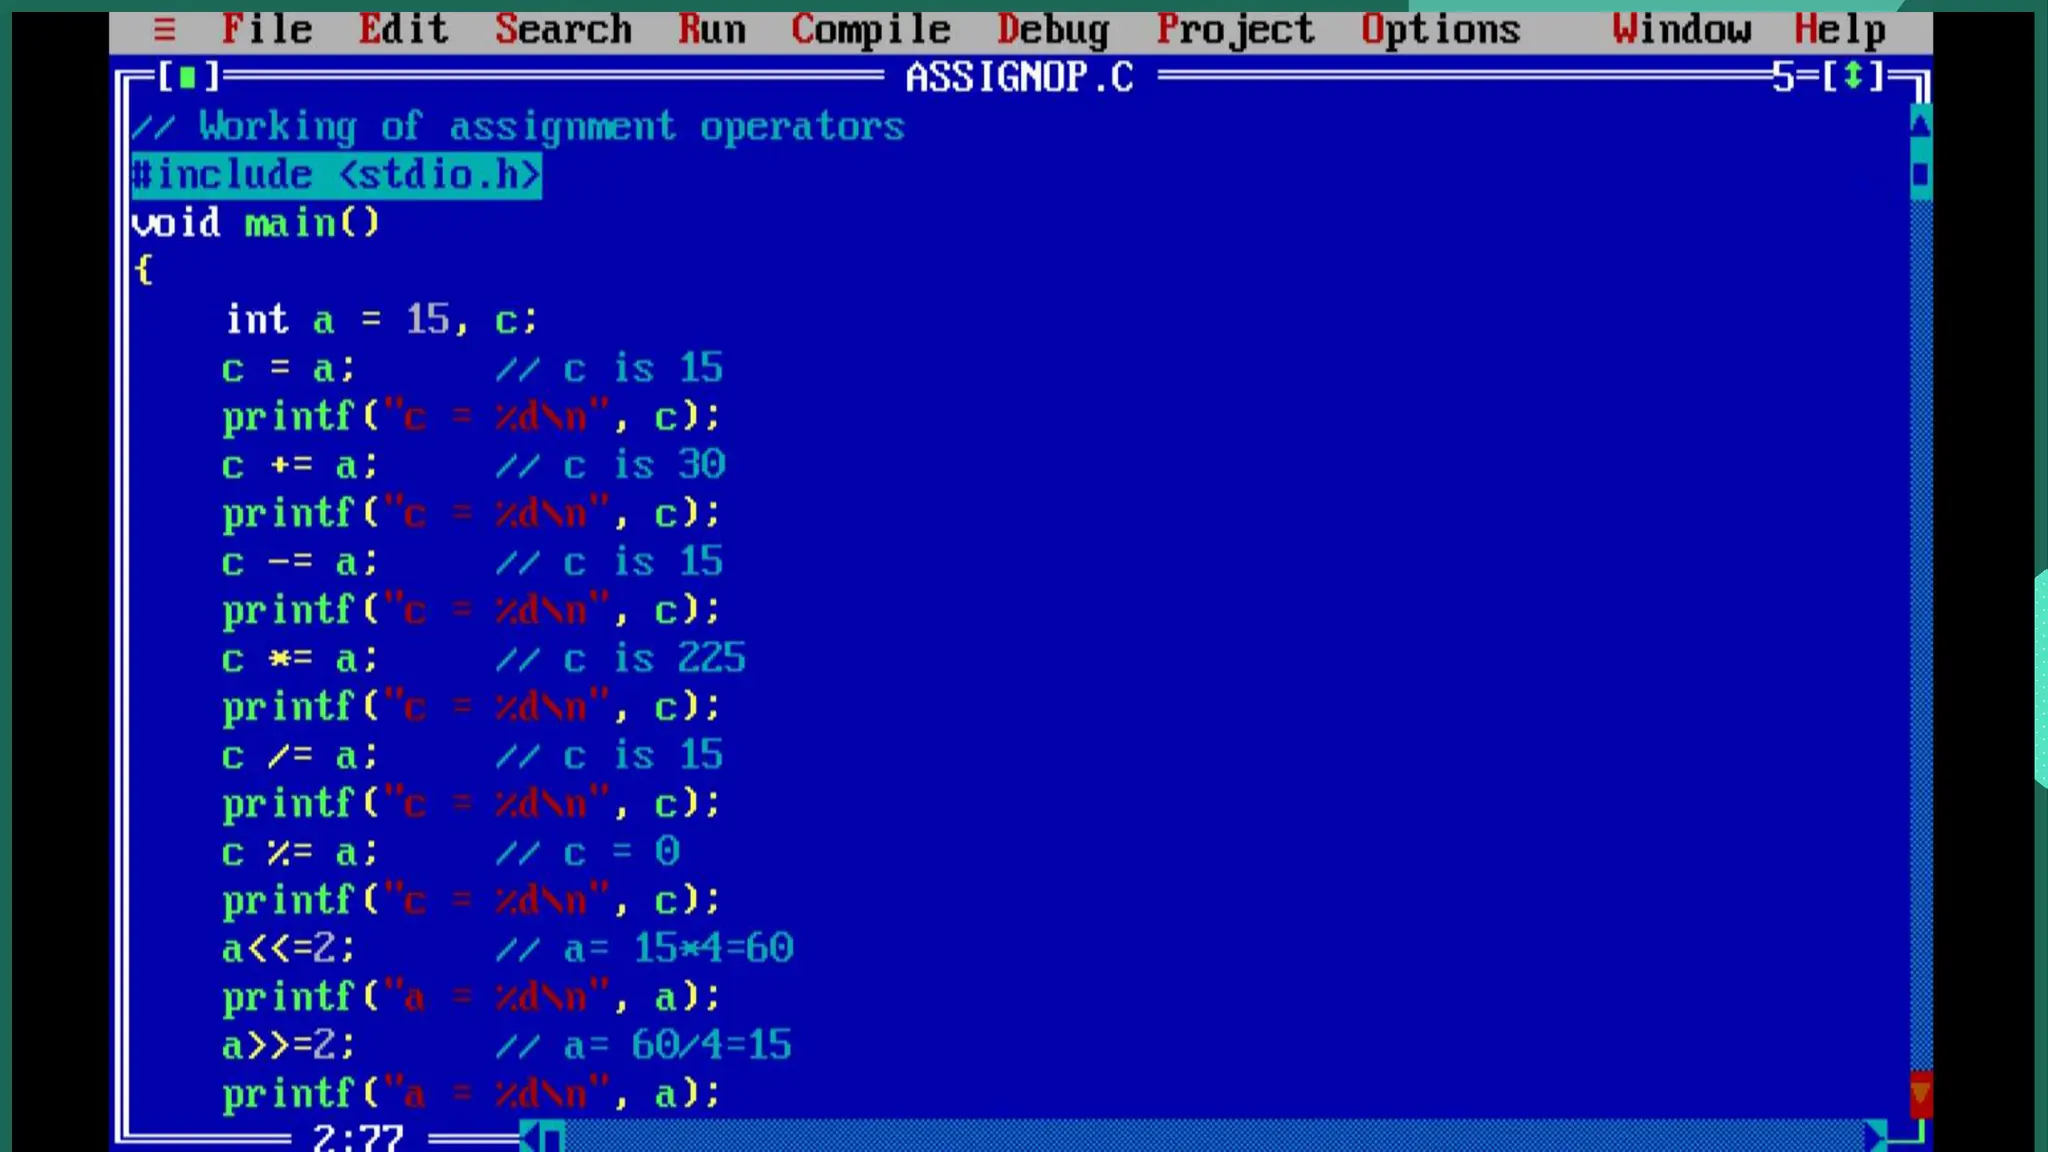Click the printf line below 'c = a;'
The image size is (2048, 1152).
pyautogui.click(x=471, y=417)
